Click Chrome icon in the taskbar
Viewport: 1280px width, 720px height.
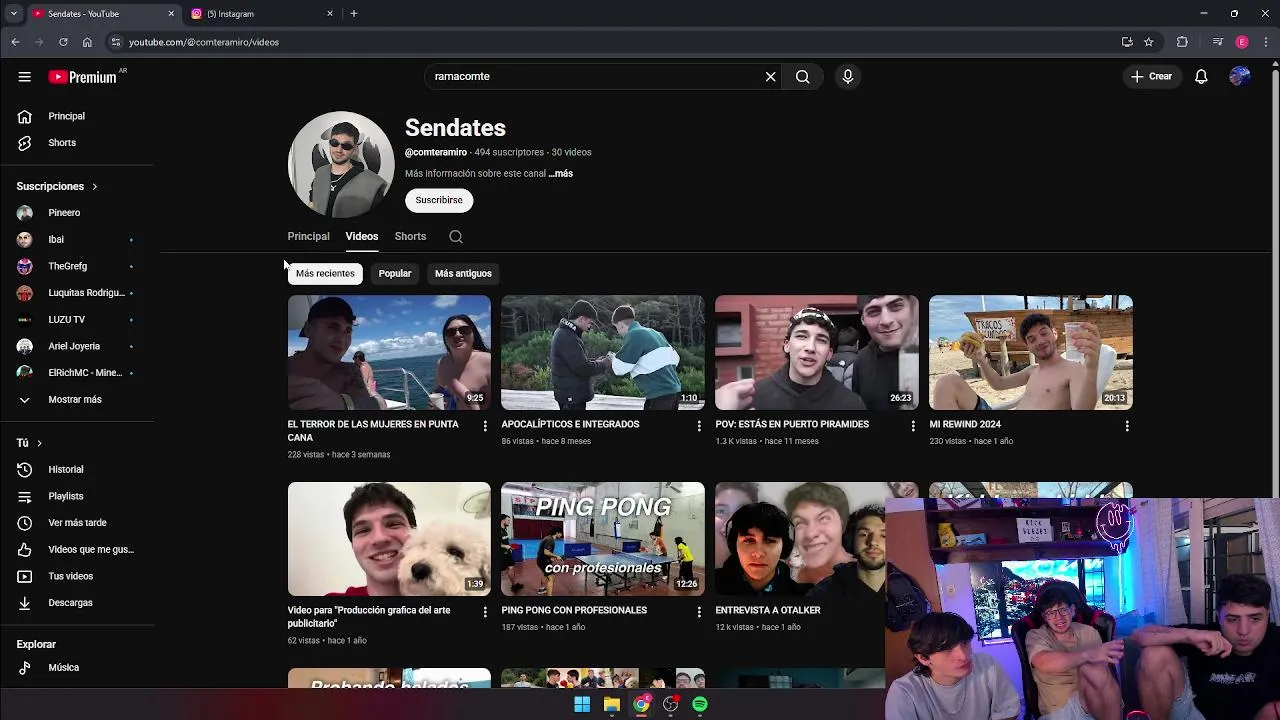click(641, 705)
